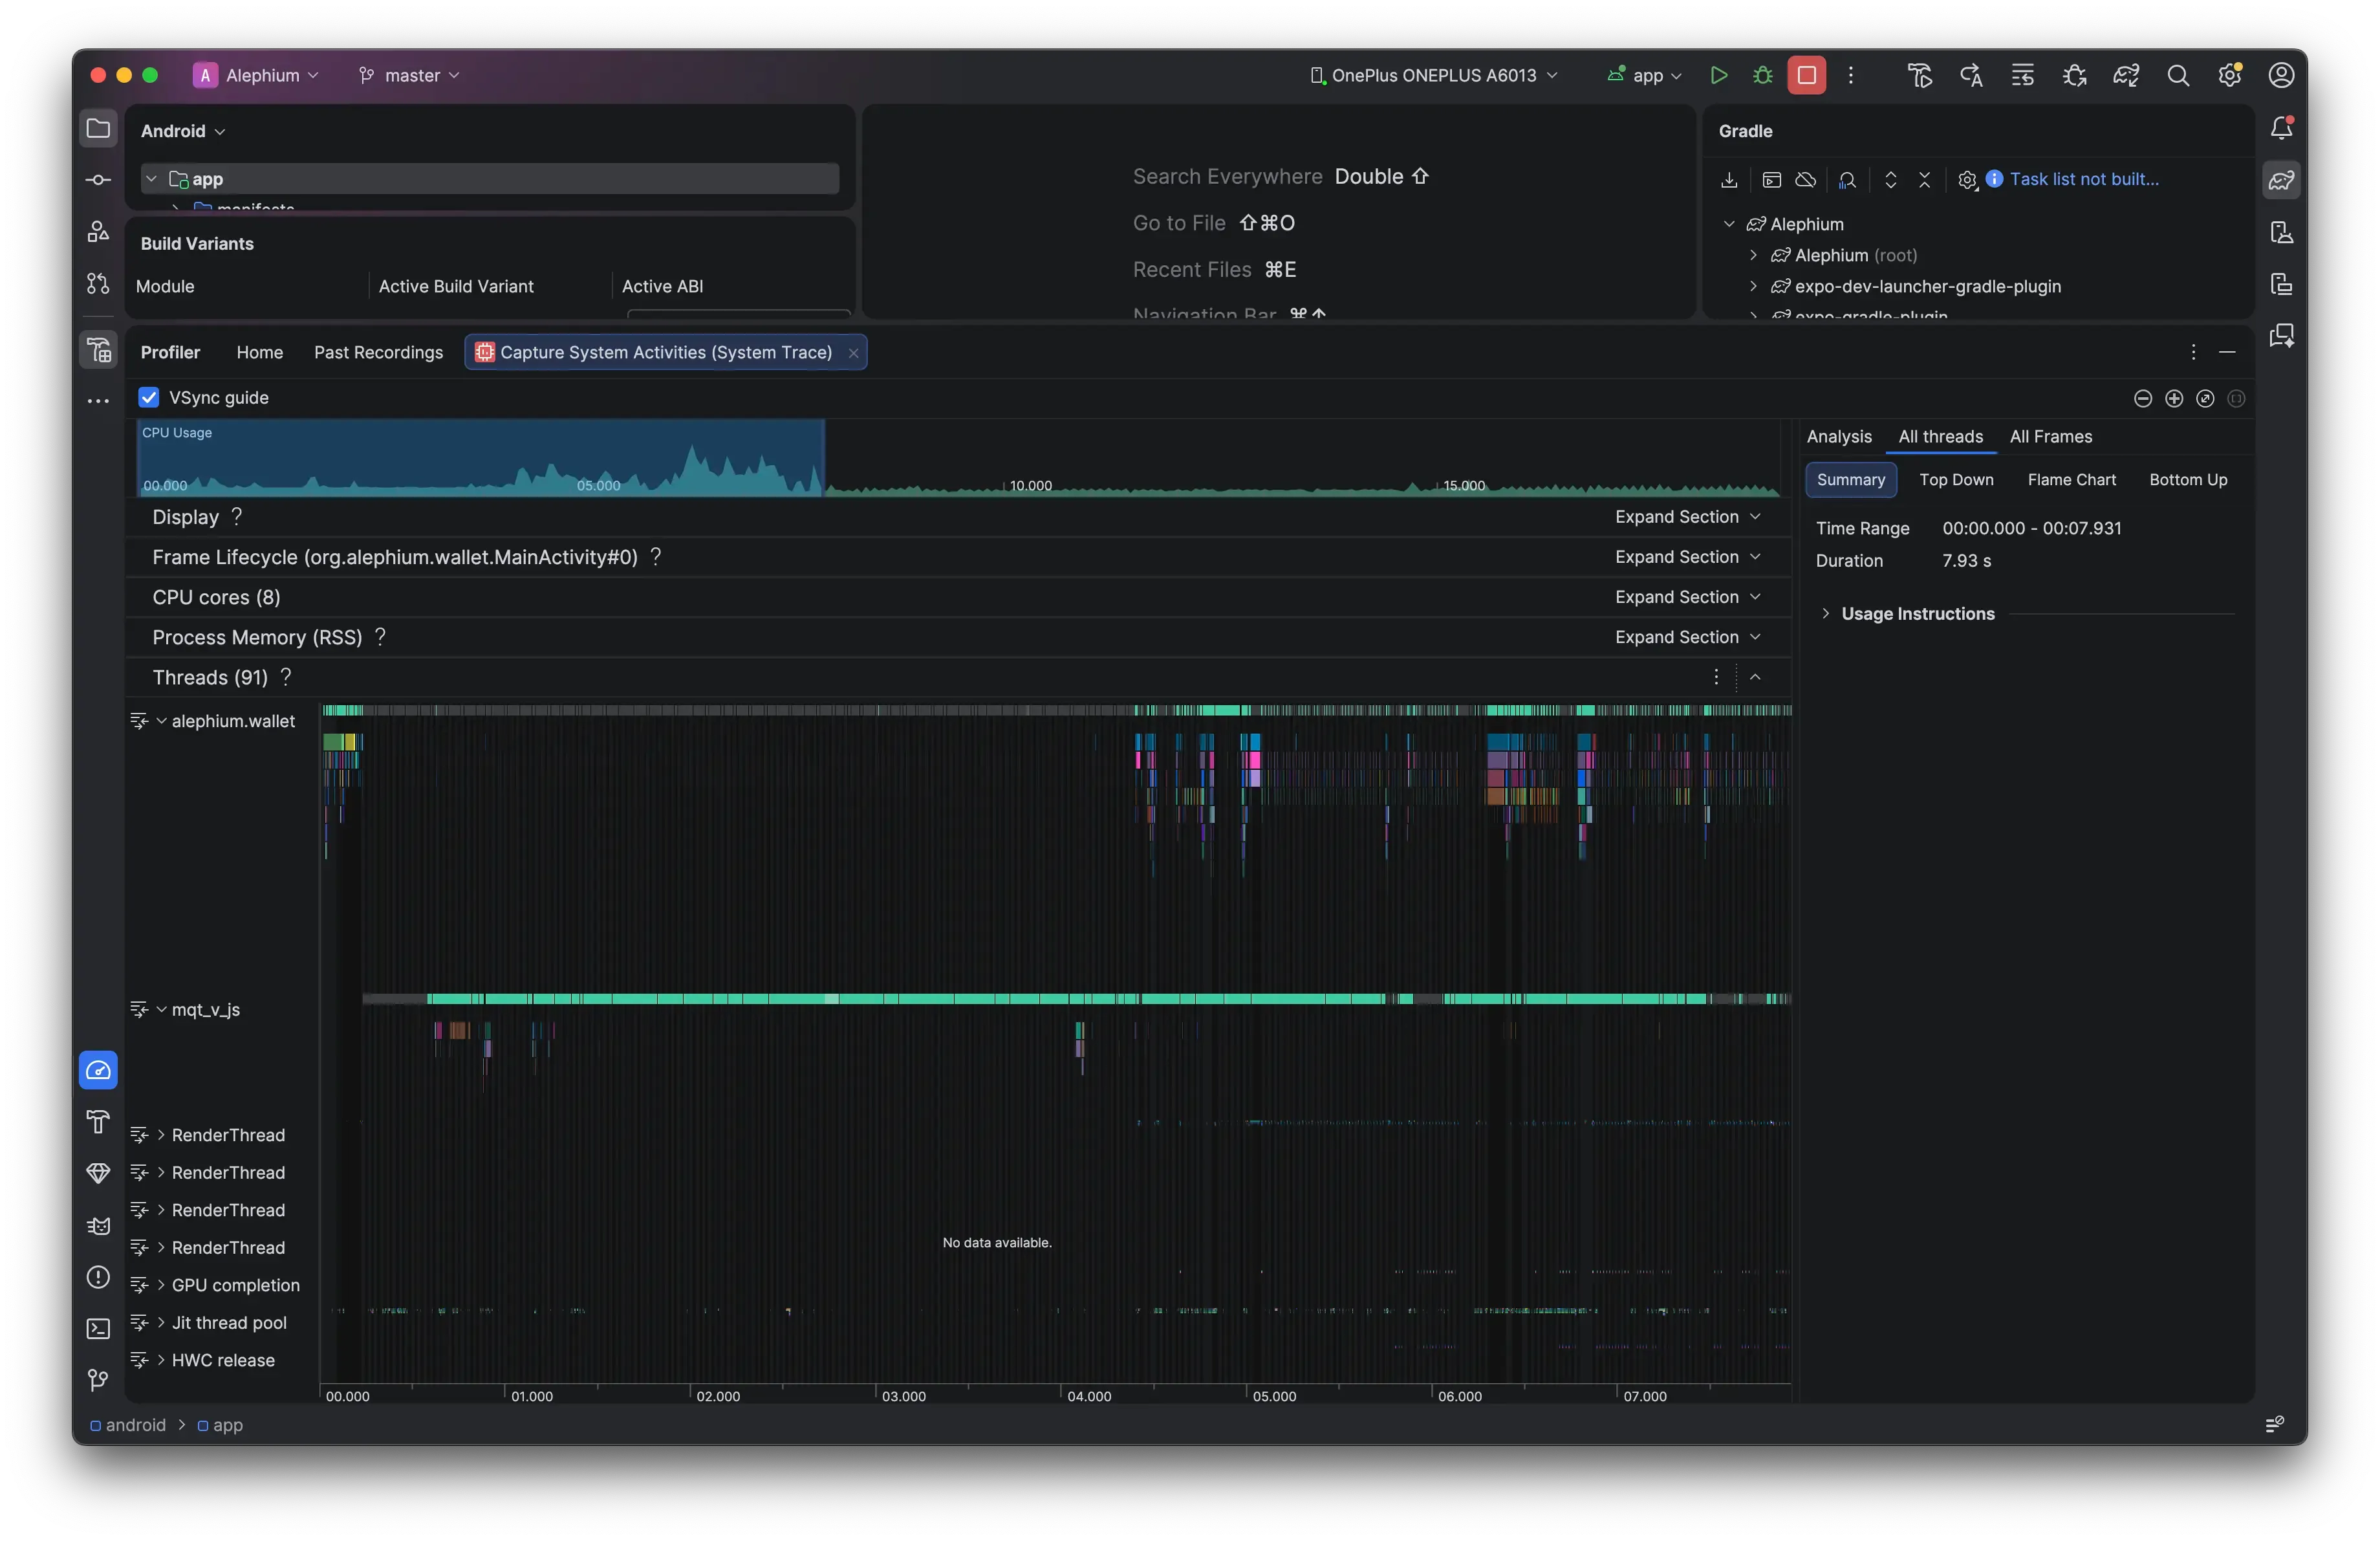Click the Sync Project with Gradle elephant icon
2380x1541 pixels.
coord(2126,75)
